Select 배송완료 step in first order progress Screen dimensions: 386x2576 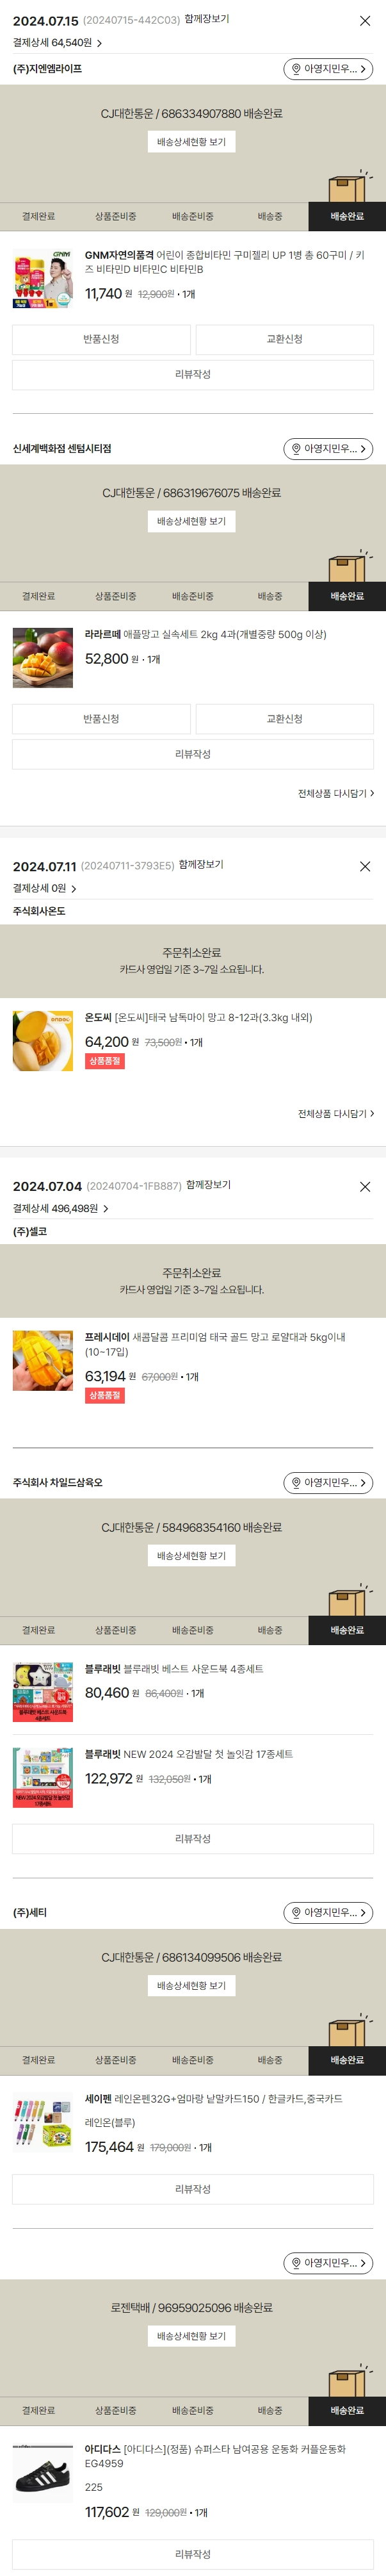347,216
